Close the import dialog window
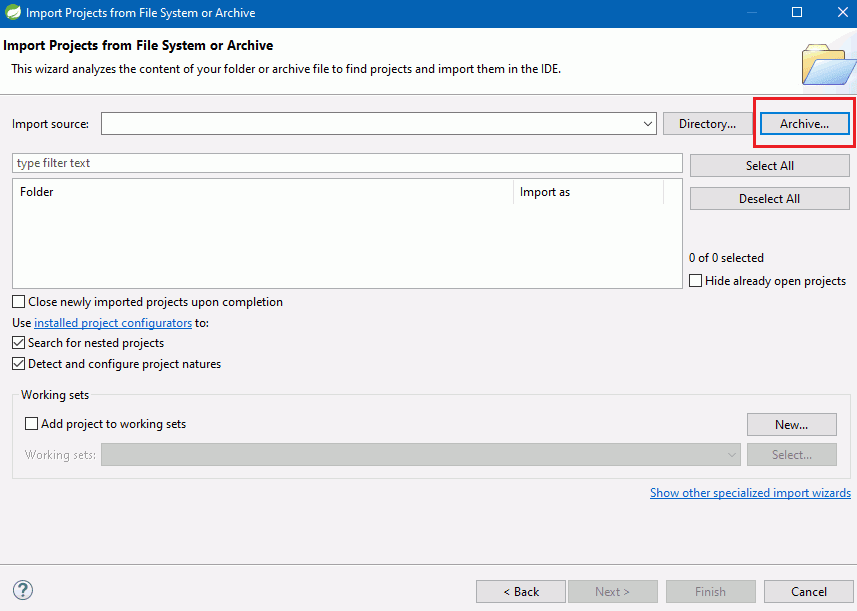Screen dimensions: 857x611 tap(843, 12)
